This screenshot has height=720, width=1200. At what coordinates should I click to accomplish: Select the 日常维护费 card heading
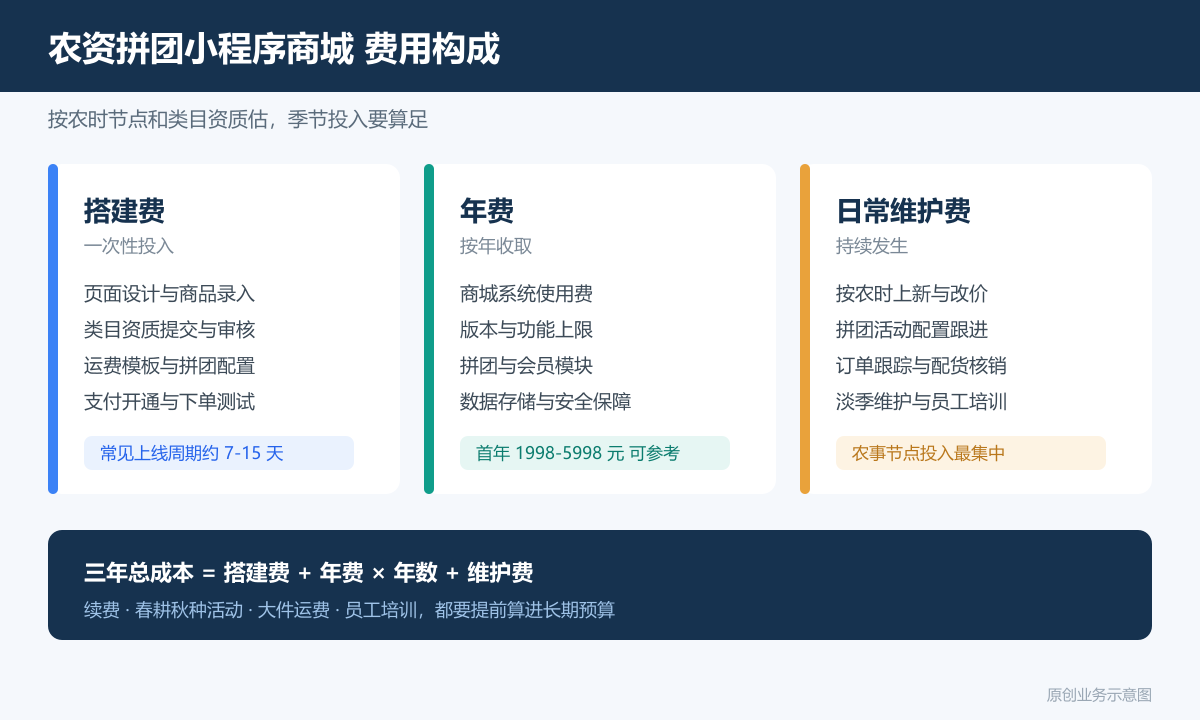click(x=904, y=211)
